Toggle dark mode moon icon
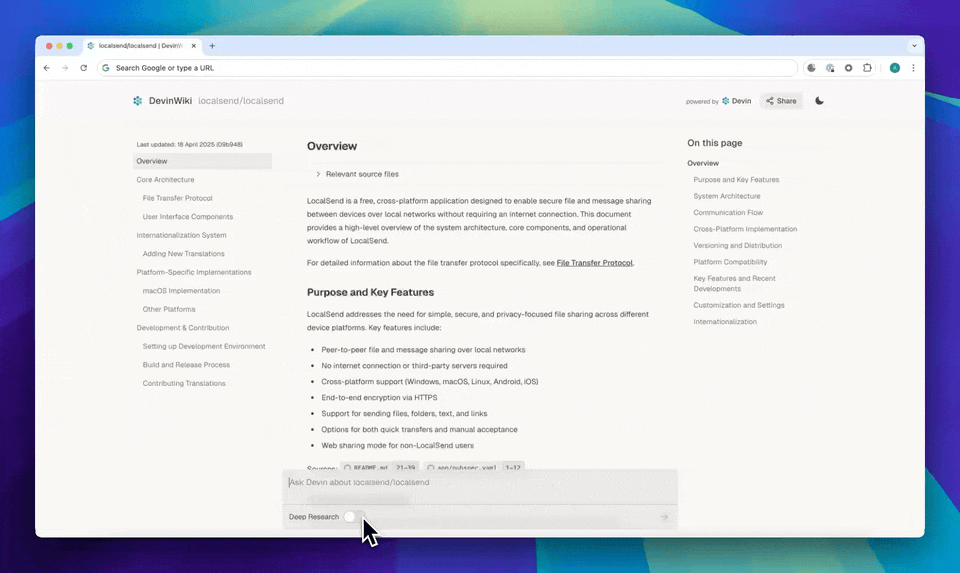 coord(819,101)
